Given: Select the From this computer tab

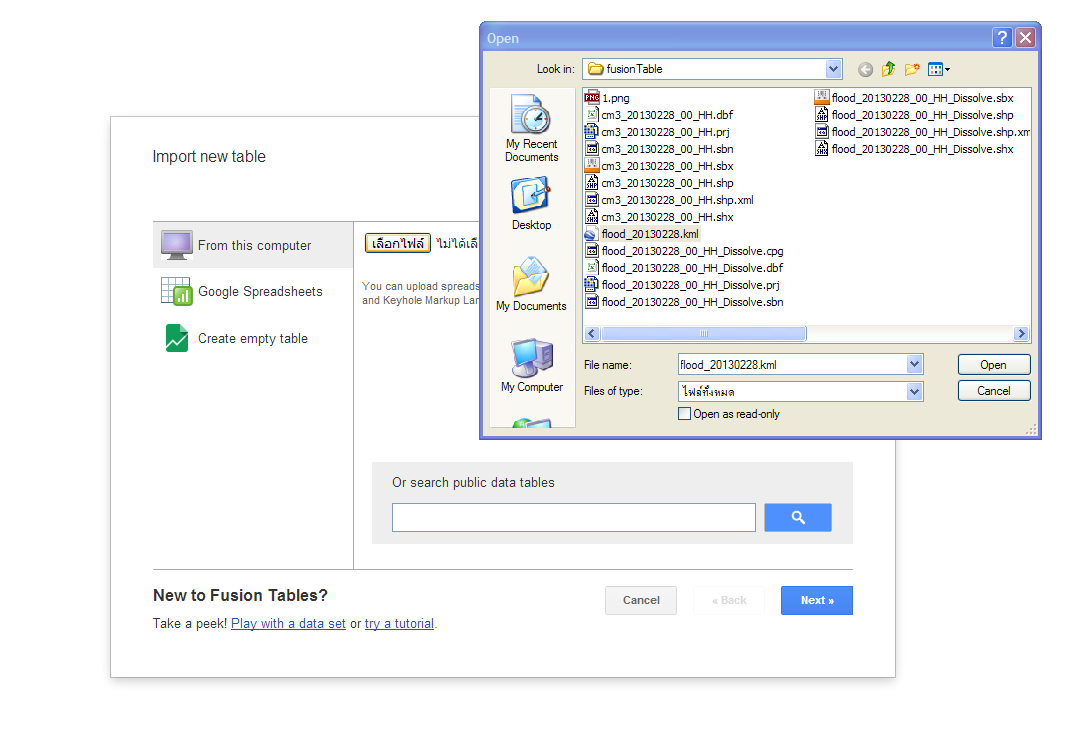Looking at the screenshot, I should tap(253, 245).
